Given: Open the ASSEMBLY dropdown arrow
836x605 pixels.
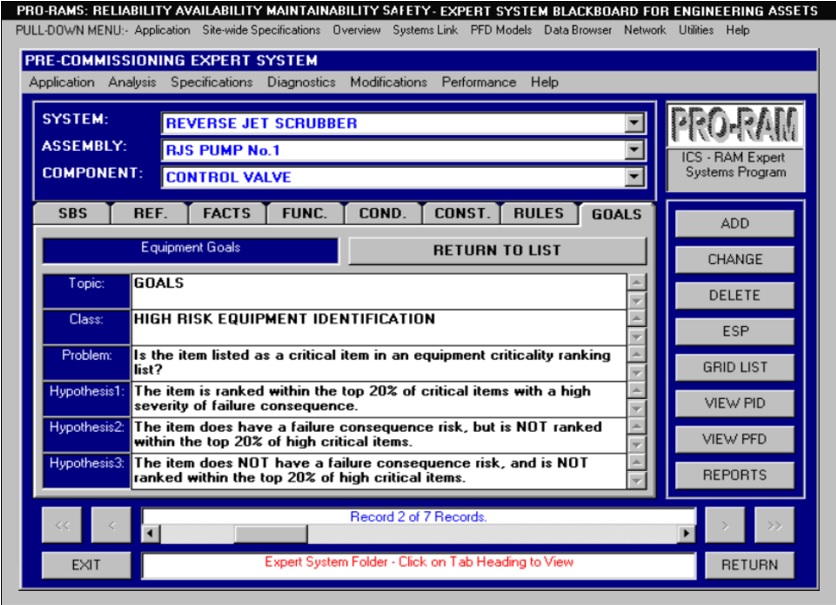Looking at the screenshot, I should tap(634, 150).
